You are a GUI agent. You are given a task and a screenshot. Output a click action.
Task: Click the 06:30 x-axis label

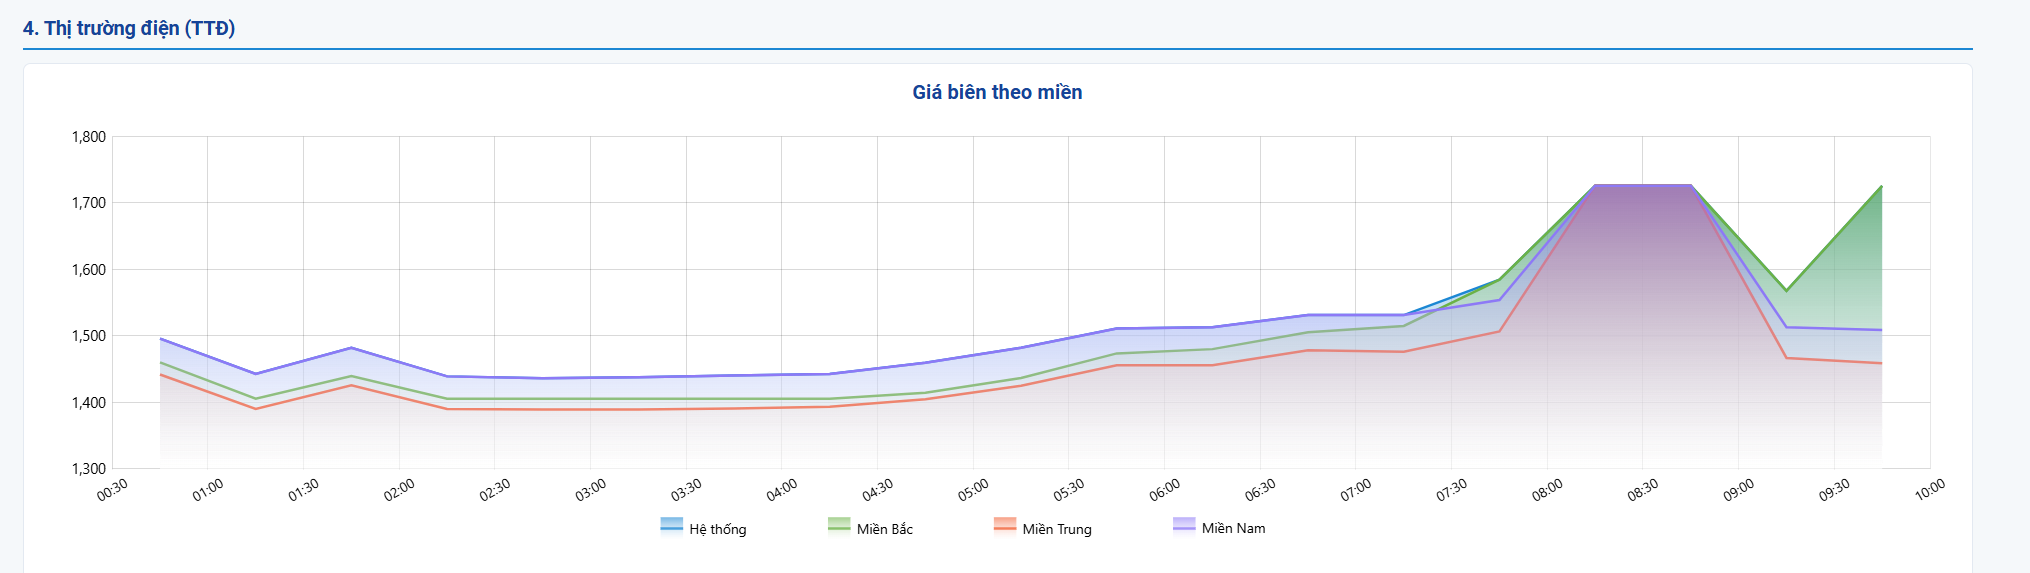click(1260, 490)
